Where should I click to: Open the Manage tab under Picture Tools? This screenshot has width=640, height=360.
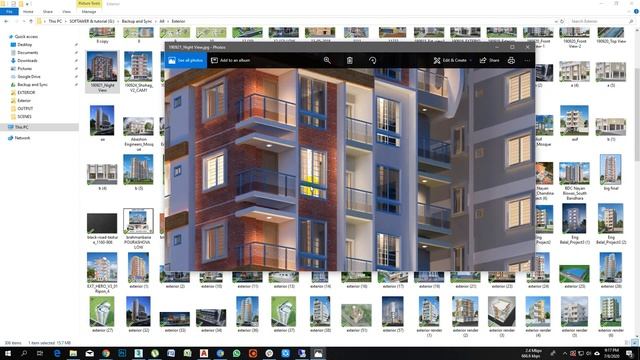(x=89, y=12)
